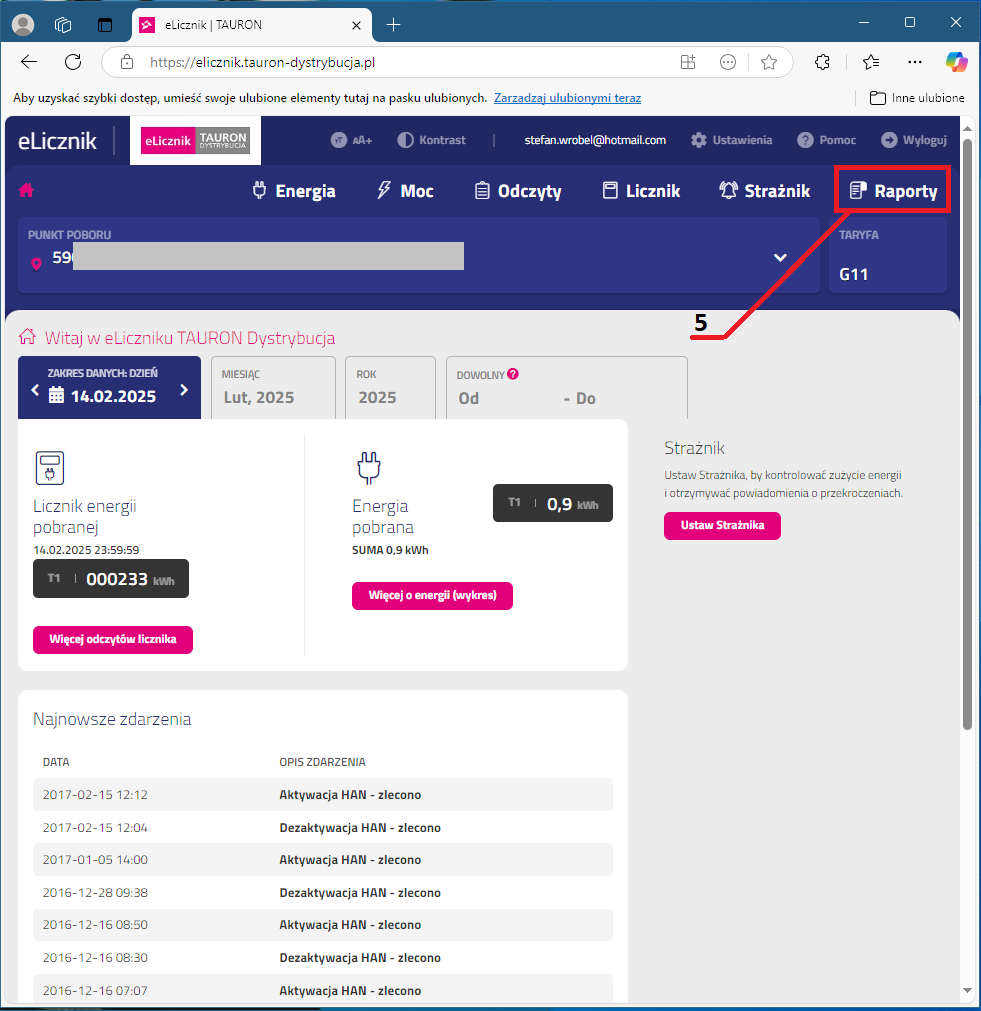The width and height of the screenshot is (981, 1011).
Task: Open the split screen icon in address bar
Action: pos(688,62)
